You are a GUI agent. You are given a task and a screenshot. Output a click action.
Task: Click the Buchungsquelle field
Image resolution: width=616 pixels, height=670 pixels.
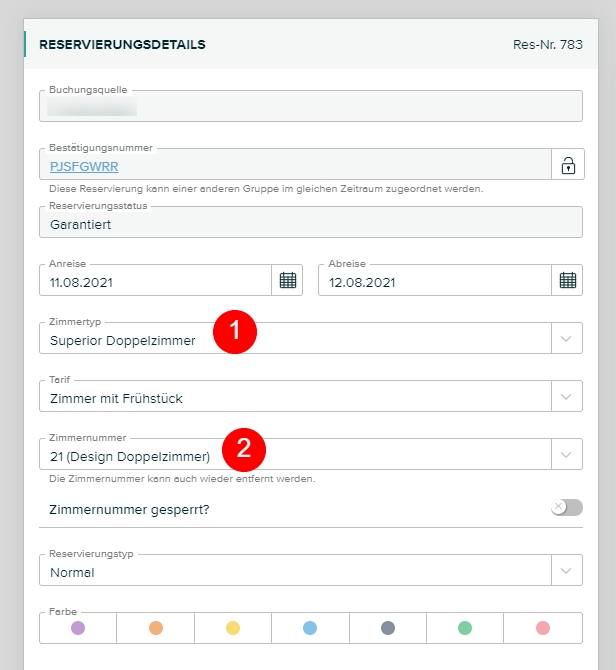coord(310,106)
